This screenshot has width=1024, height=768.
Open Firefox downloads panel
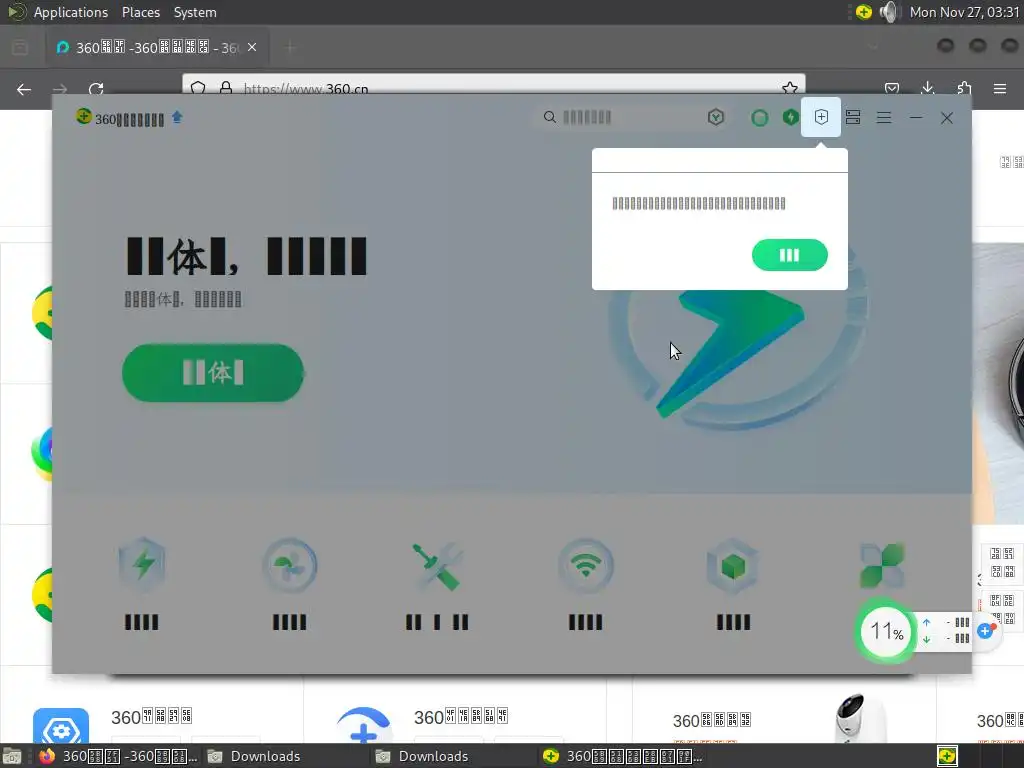(x=927, y=89)
